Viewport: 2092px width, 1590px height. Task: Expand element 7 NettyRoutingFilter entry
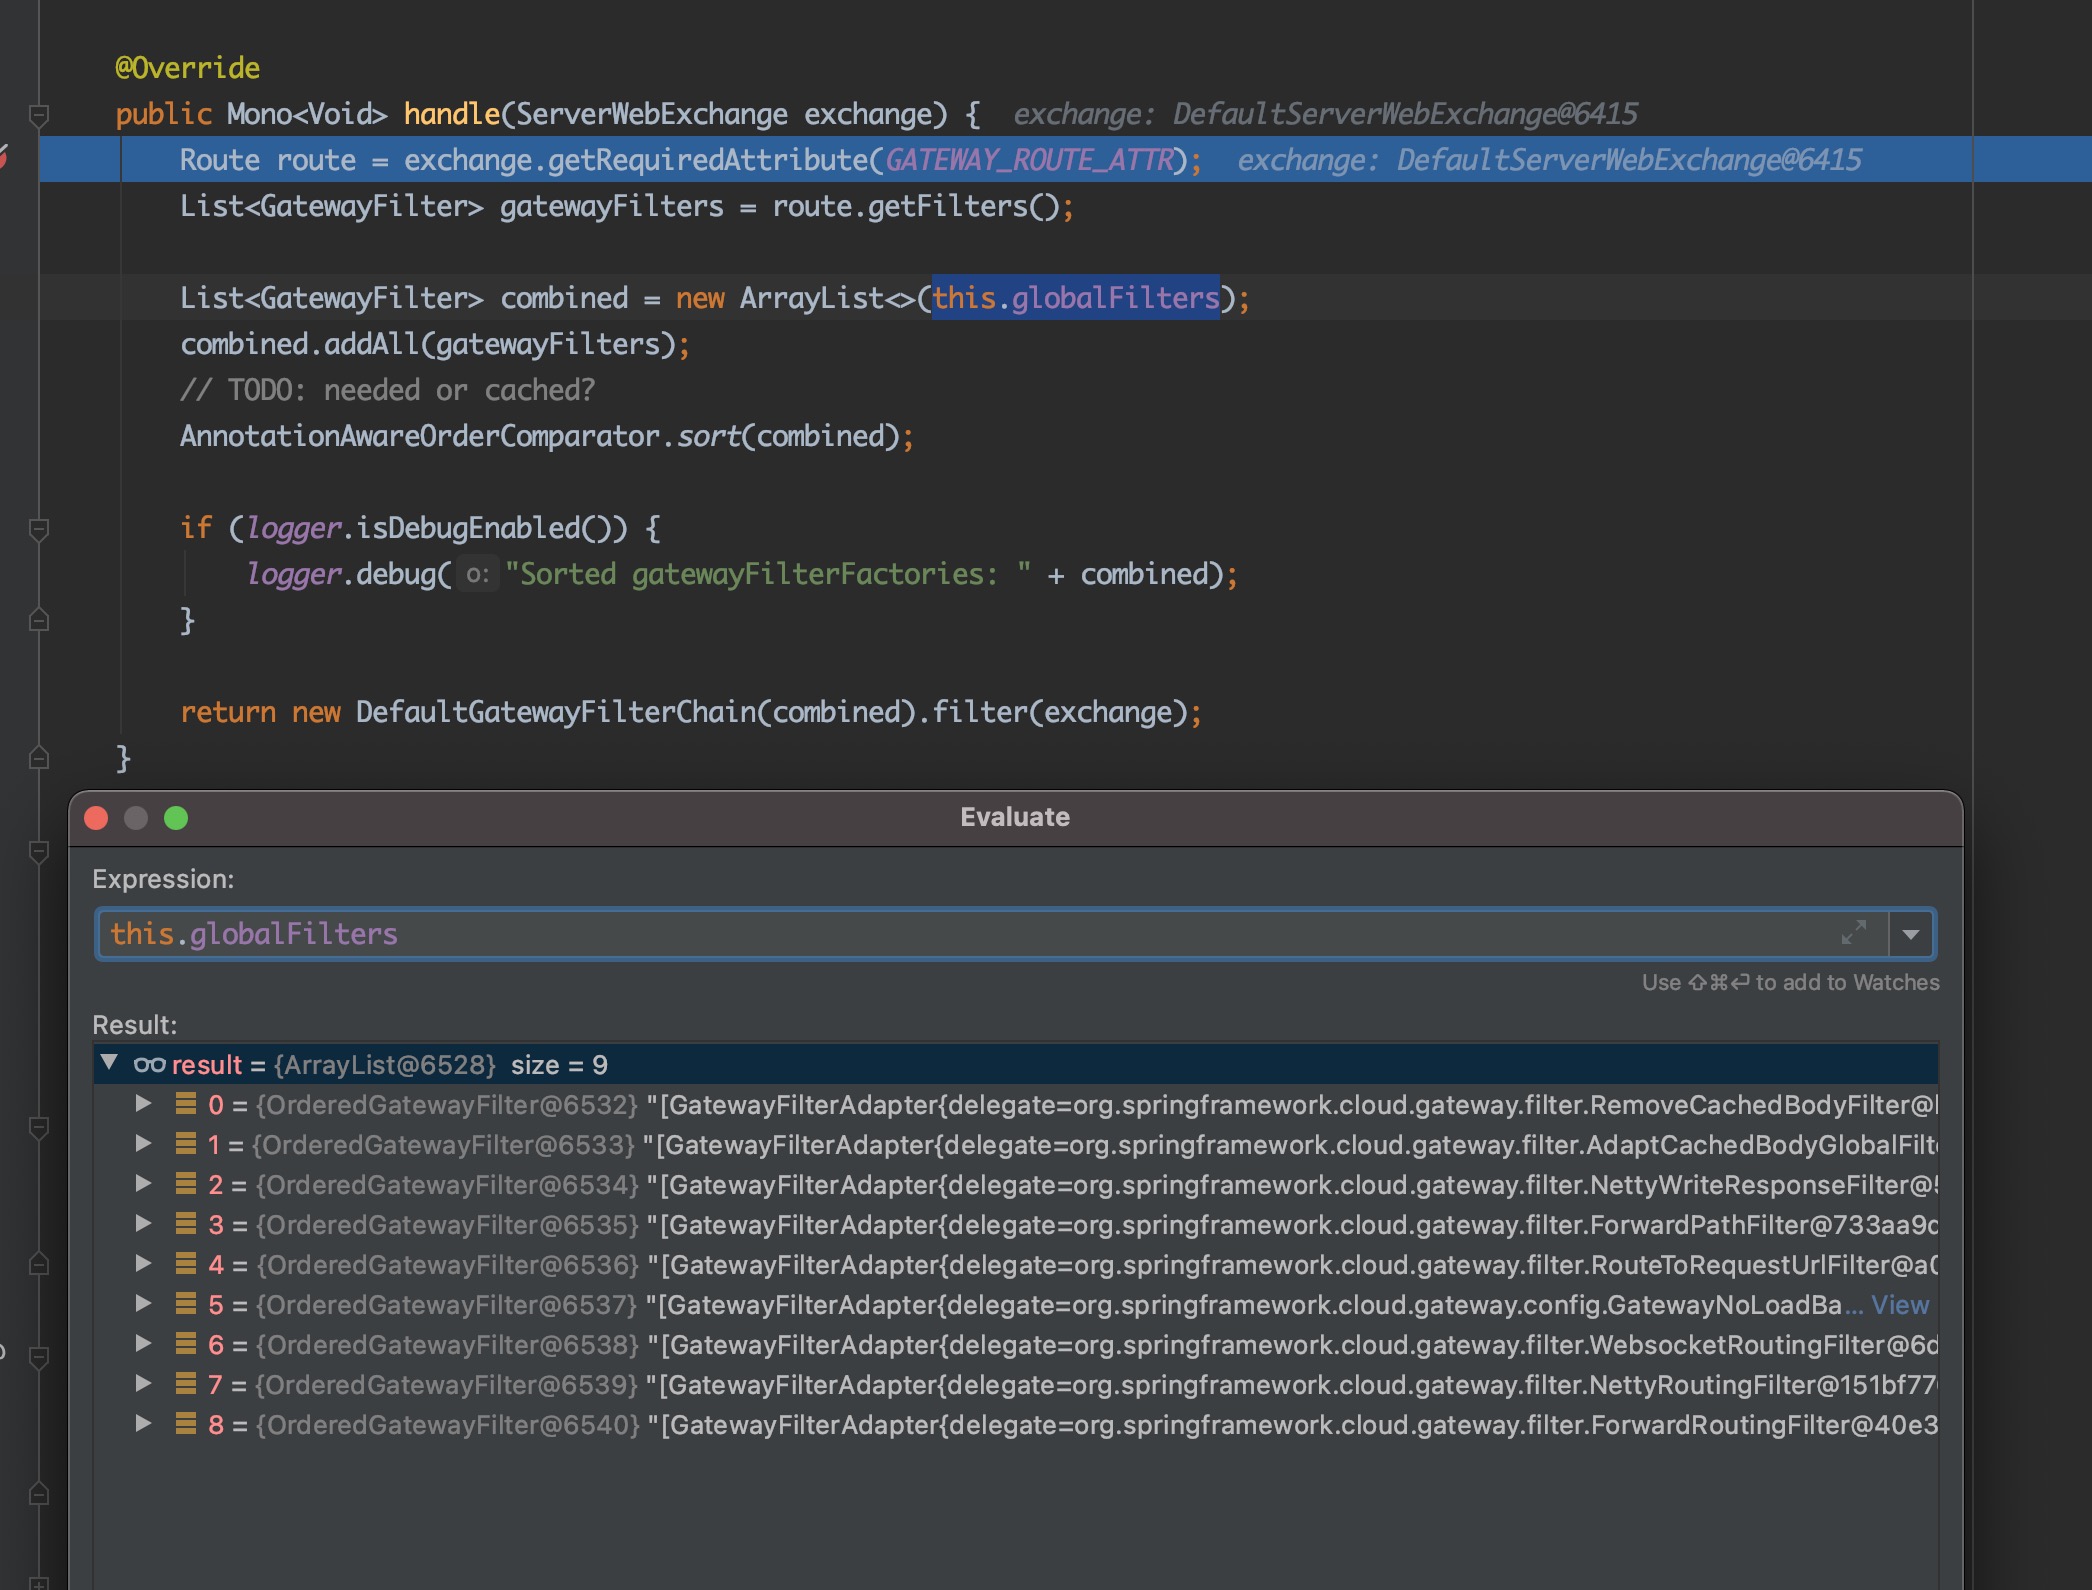(144, 1383)
